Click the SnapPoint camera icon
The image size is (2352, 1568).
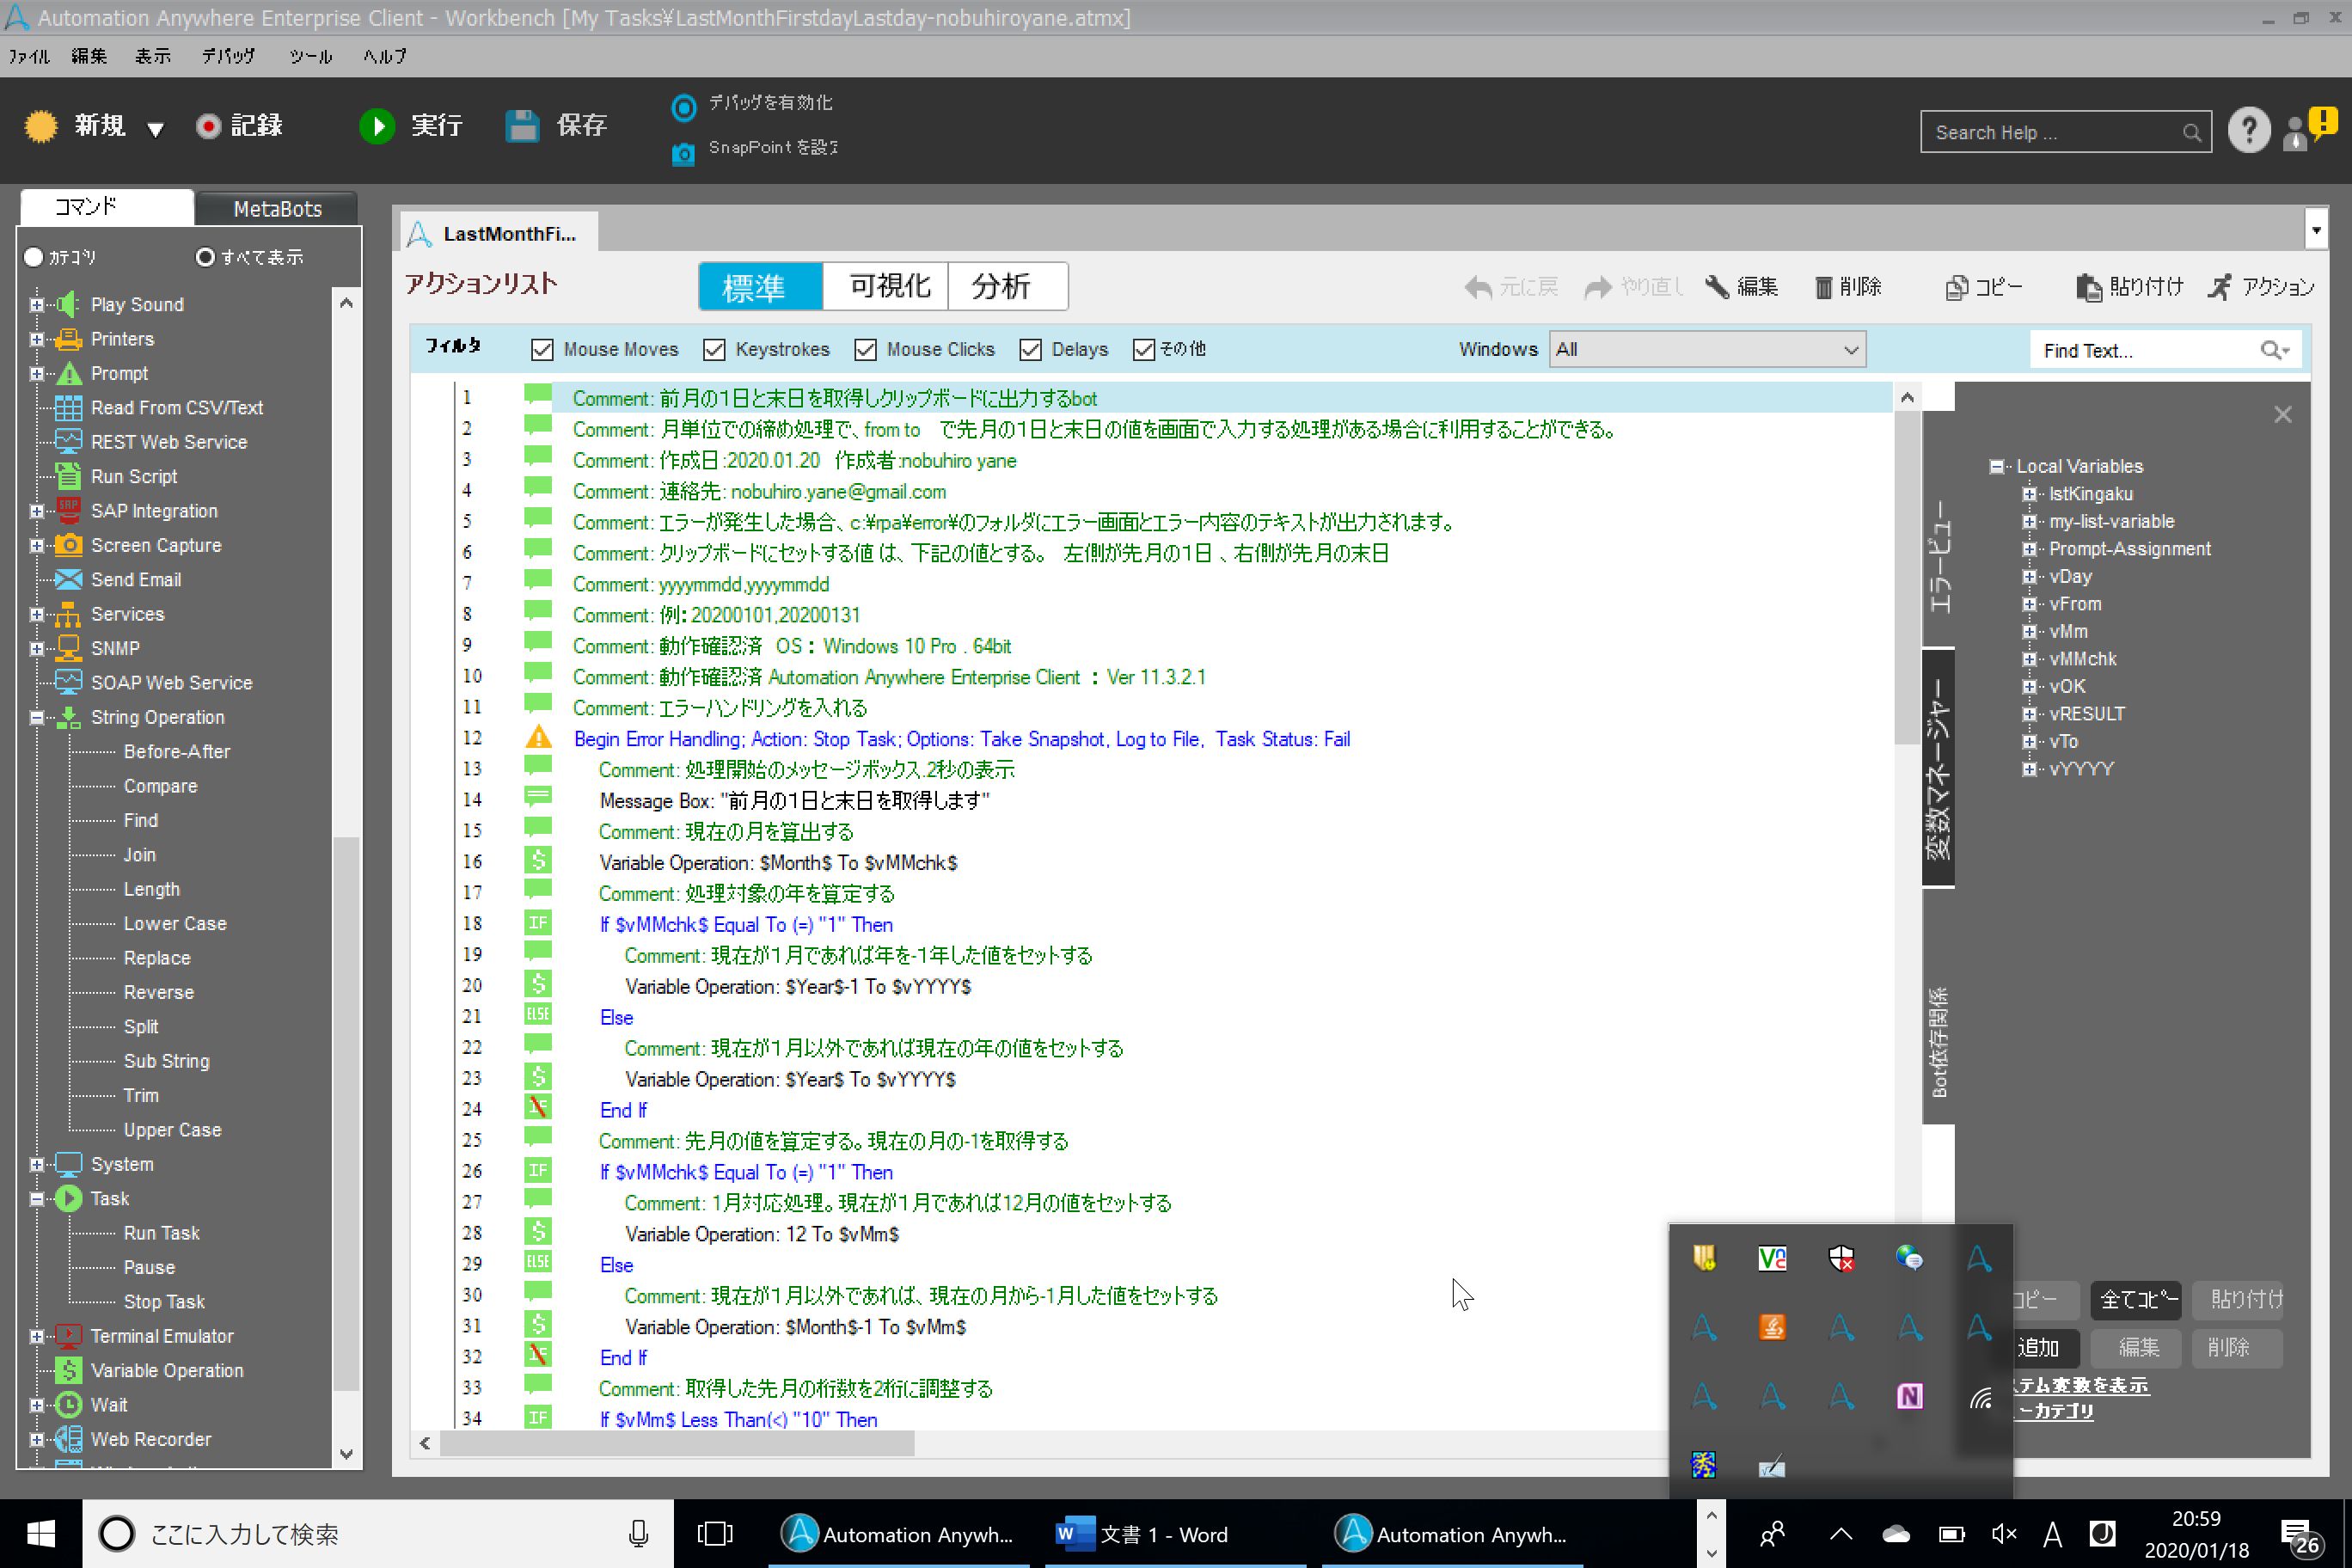tap(683, 154)
